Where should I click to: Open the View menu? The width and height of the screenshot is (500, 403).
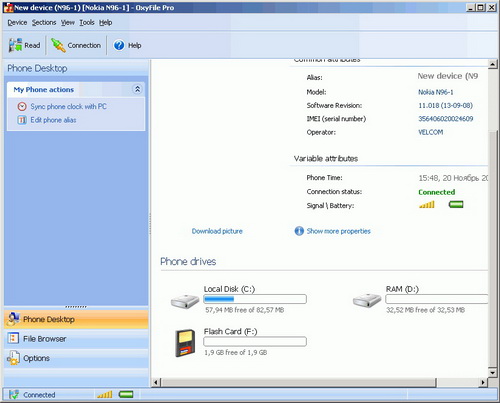[68, 23]
